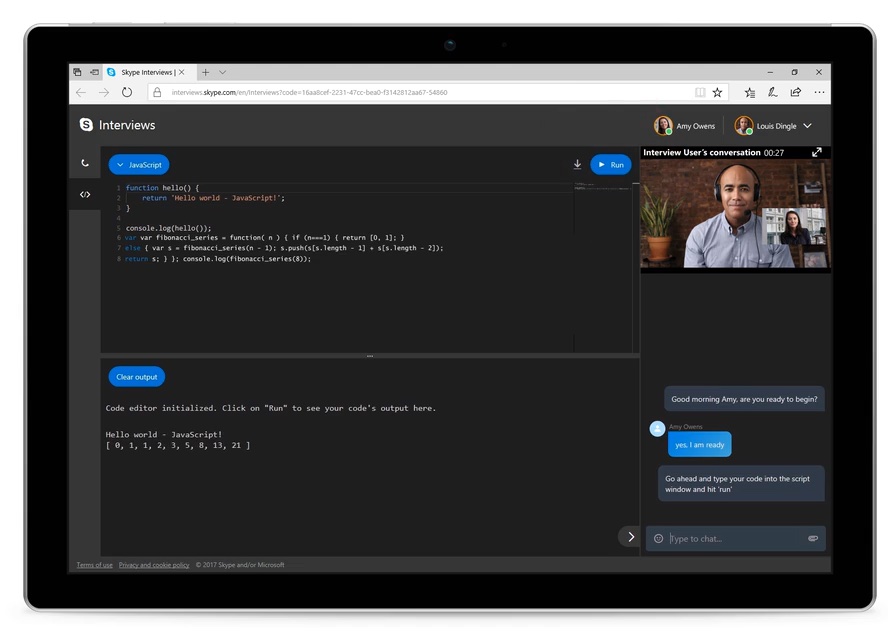Add page to favorites with star icon
The width and height of the screenshot is (888, 632).
[718, 92]
